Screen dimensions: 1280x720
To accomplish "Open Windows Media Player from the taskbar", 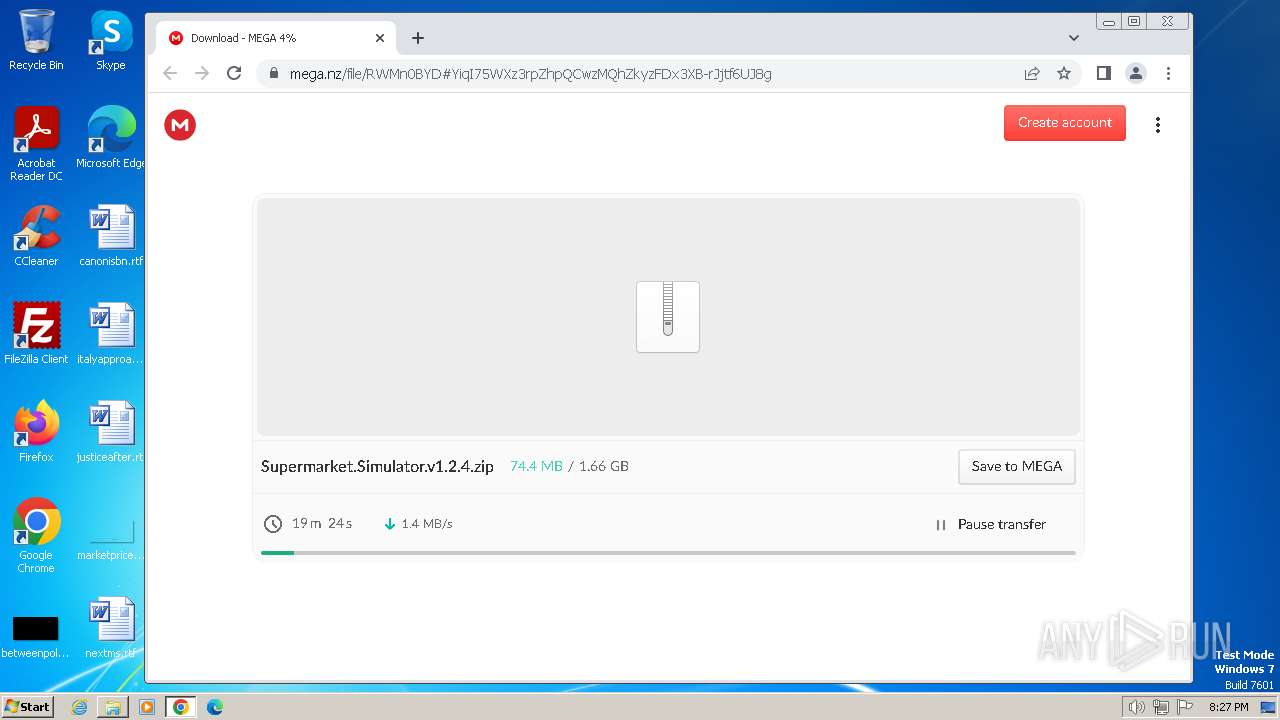I will click(147, 707).
